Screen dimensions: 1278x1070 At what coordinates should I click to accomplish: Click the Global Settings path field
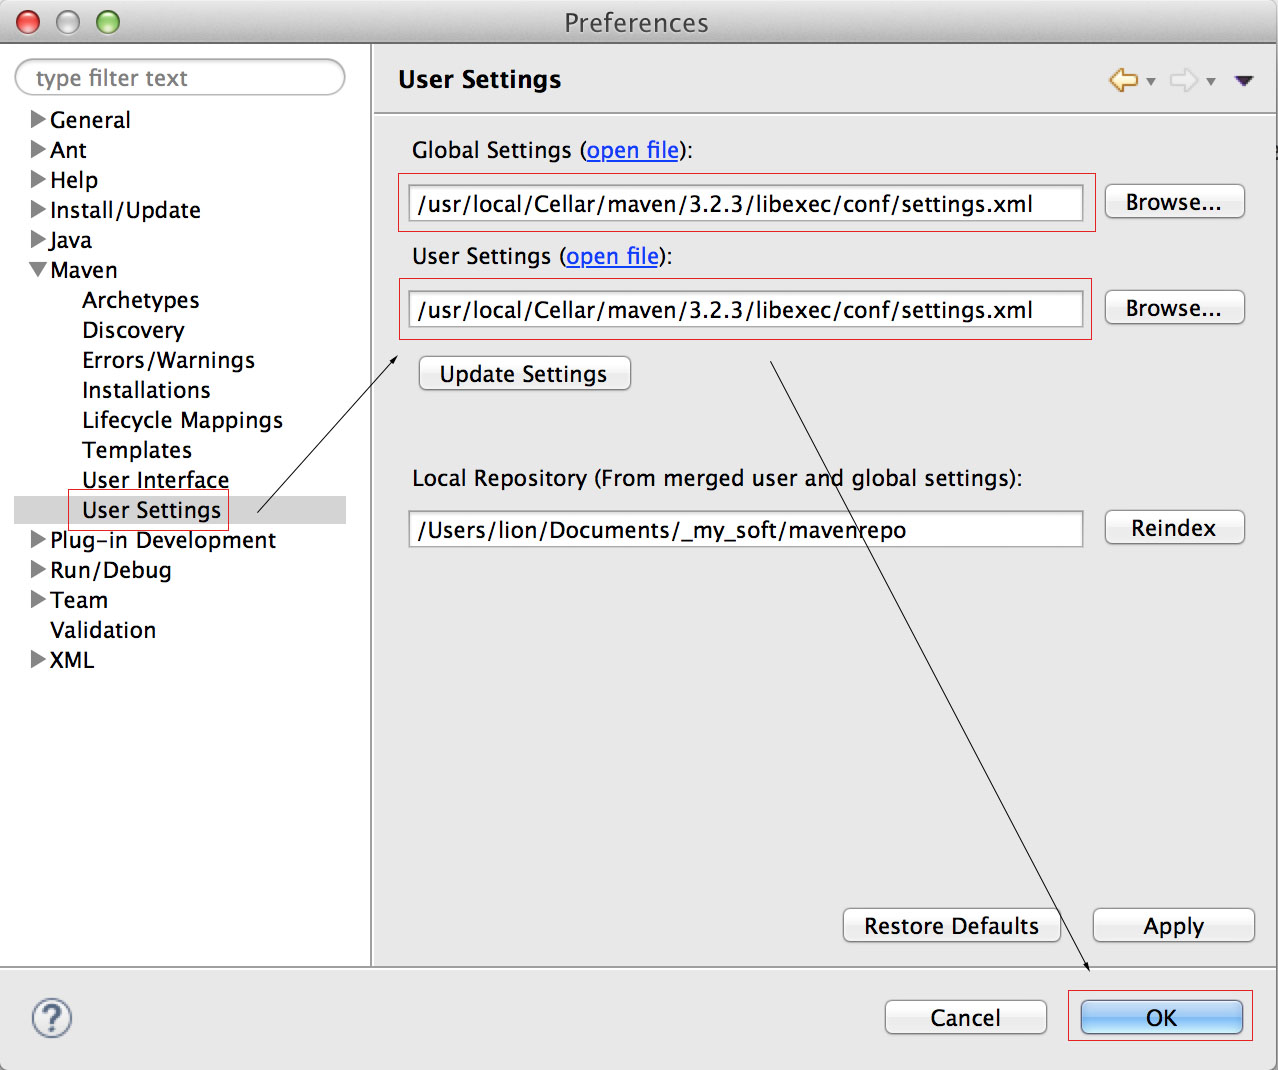pyautogui.click(x=746, y=204)
